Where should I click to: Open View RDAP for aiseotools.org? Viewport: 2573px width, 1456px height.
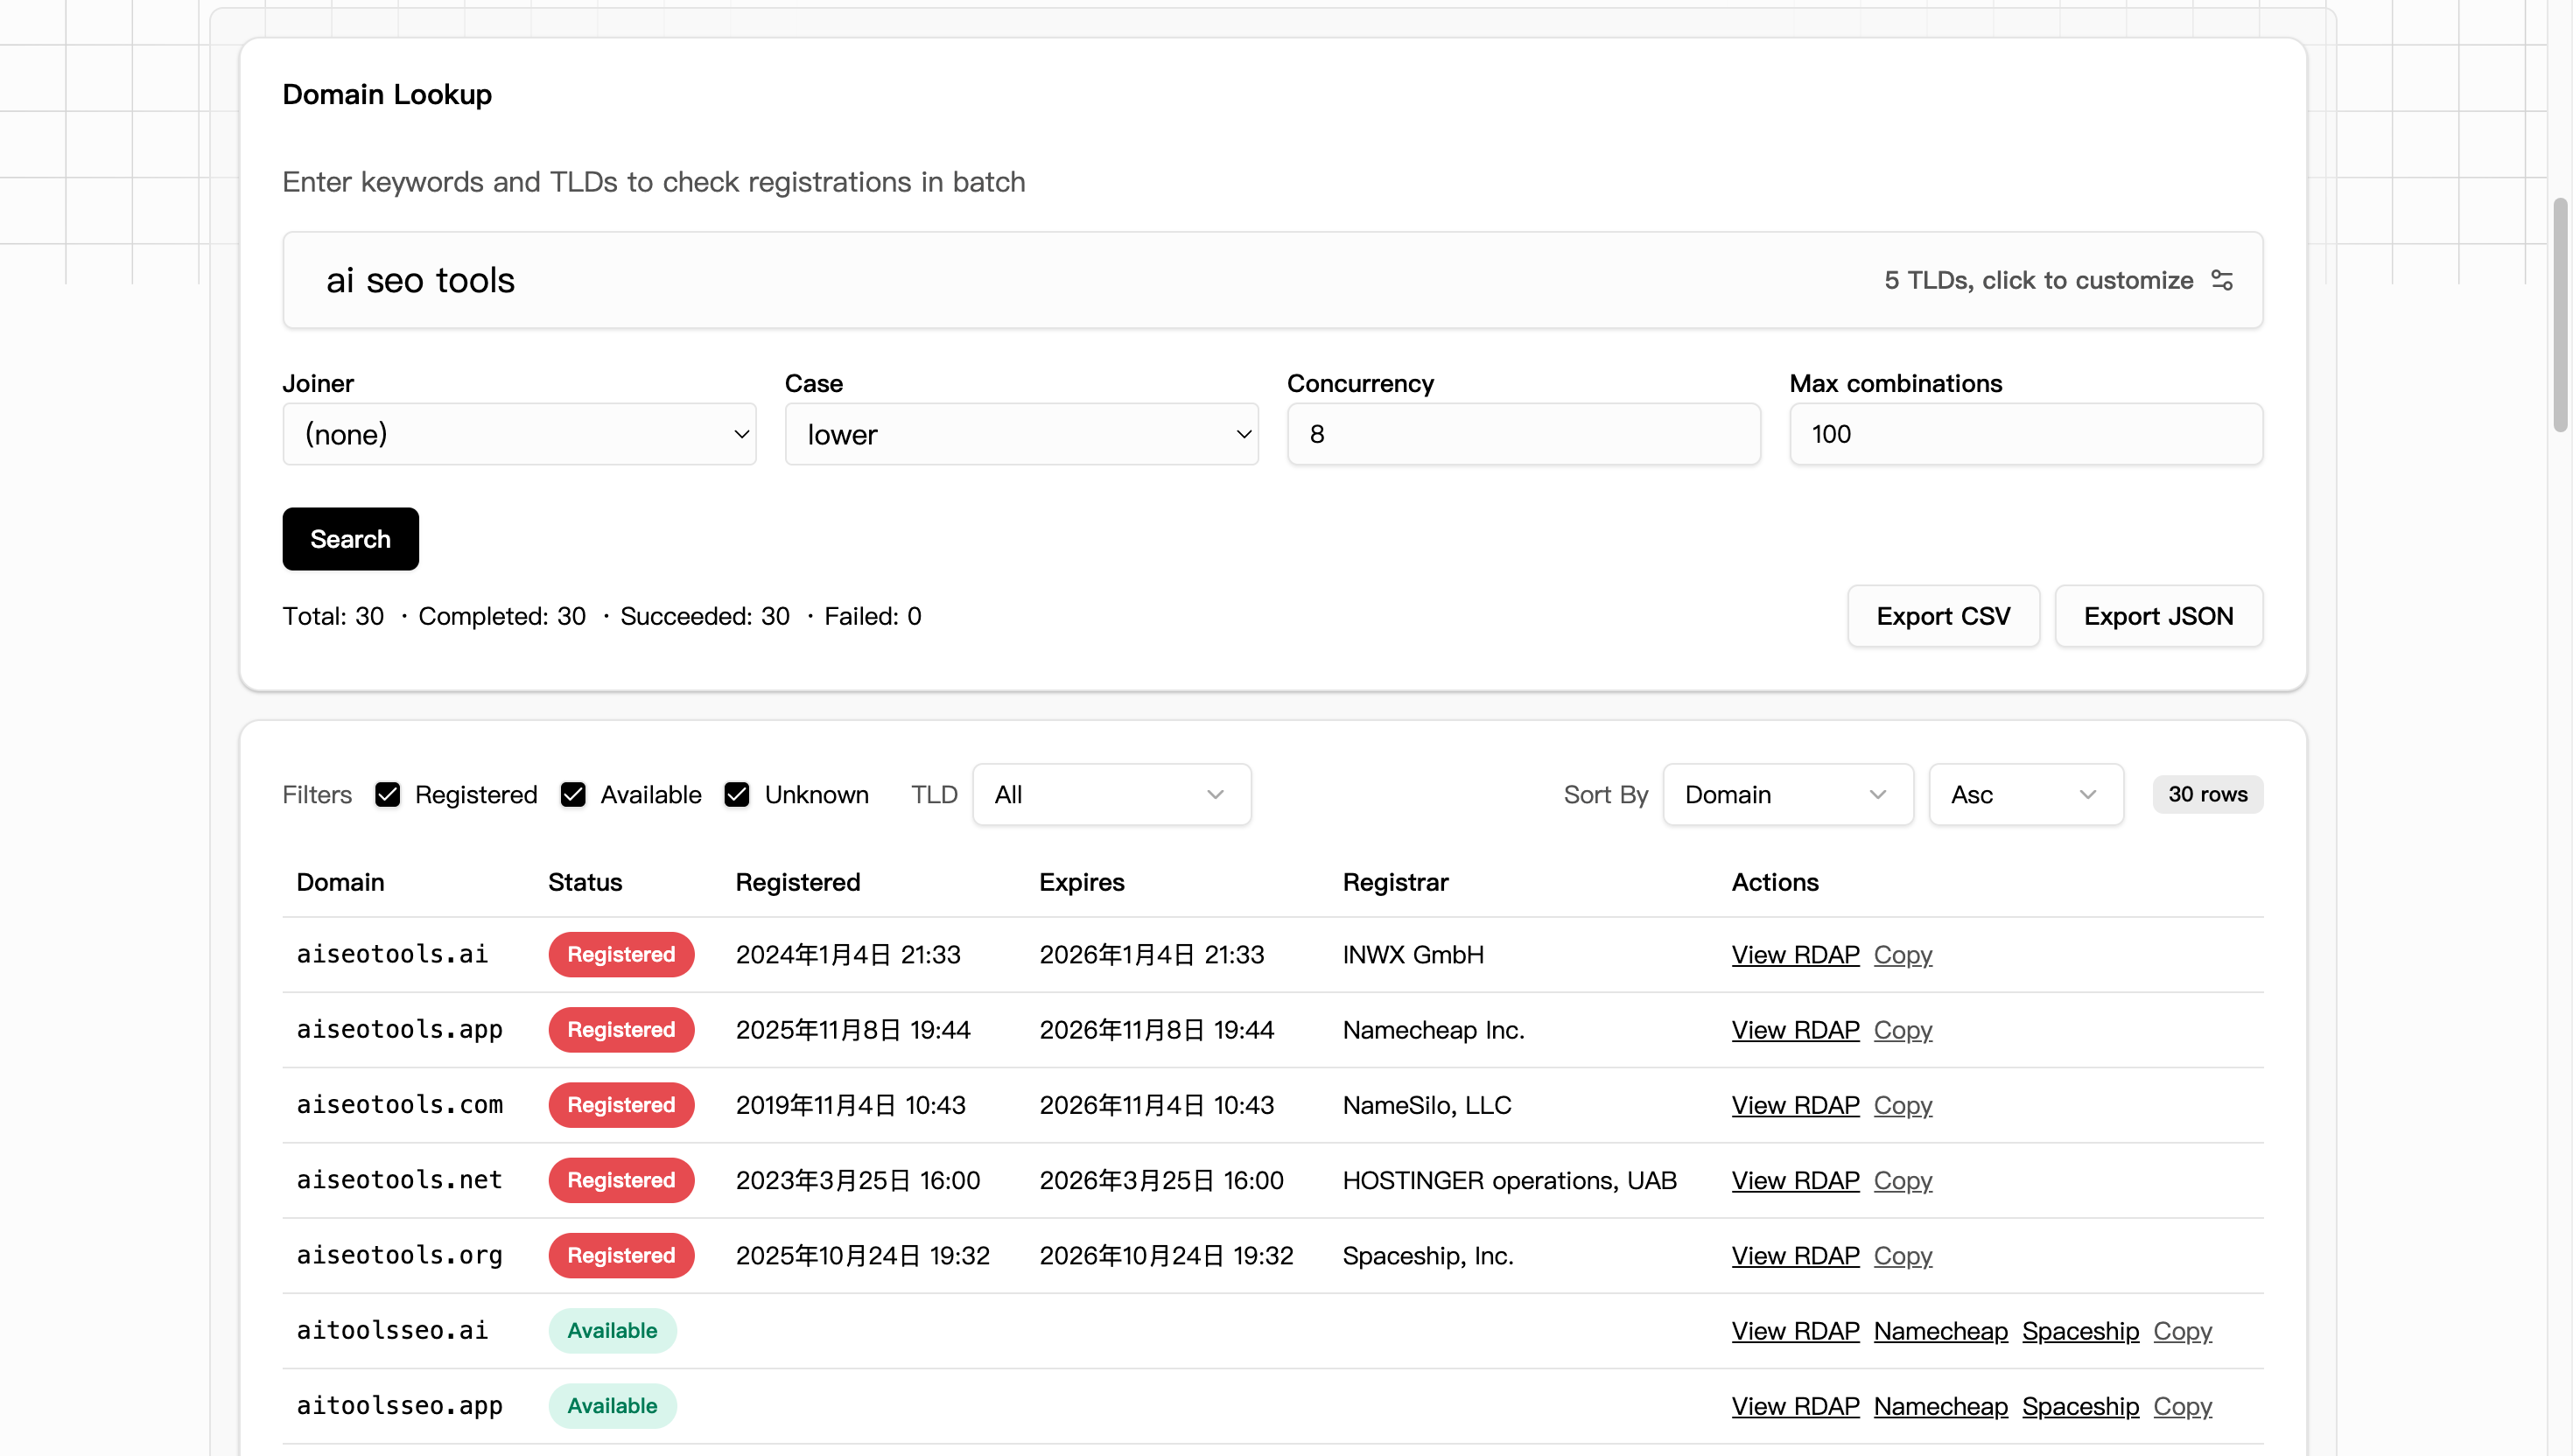[1795, 1256]
